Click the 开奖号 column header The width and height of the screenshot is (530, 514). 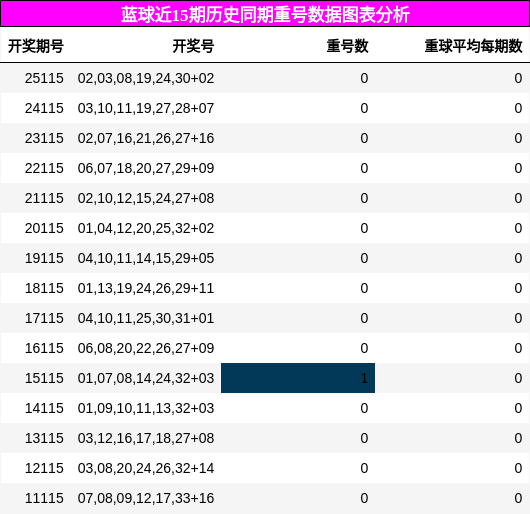click(x=193, y=46)
